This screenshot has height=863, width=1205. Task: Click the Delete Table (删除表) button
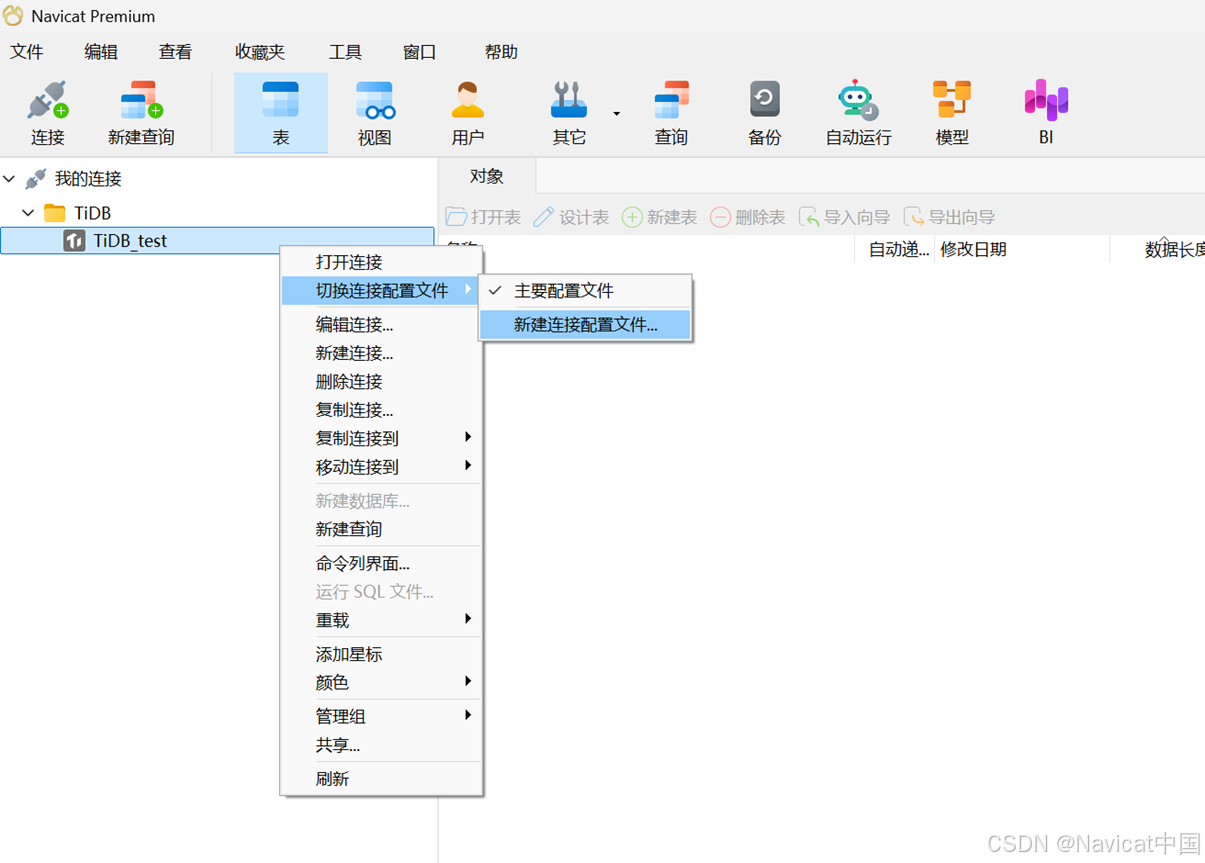pos(748,217)
